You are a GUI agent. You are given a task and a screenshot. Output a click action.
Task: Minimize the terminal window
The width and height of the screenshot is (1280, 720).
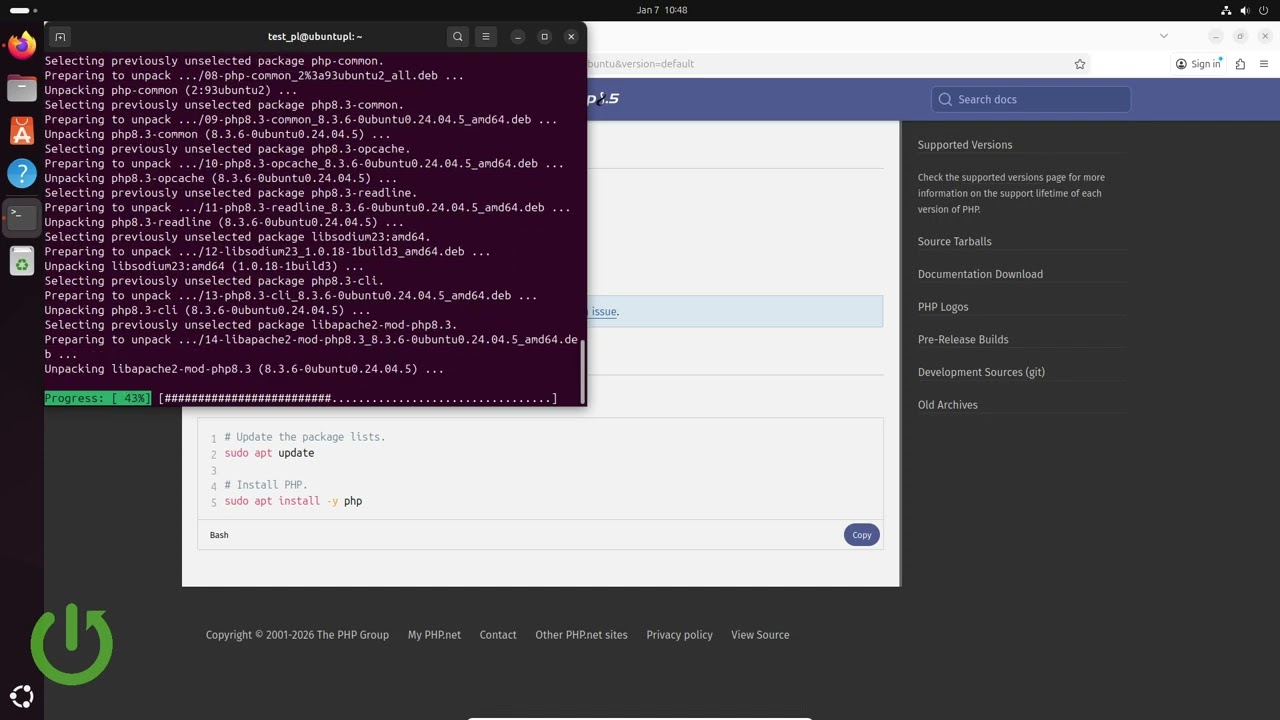518,37
